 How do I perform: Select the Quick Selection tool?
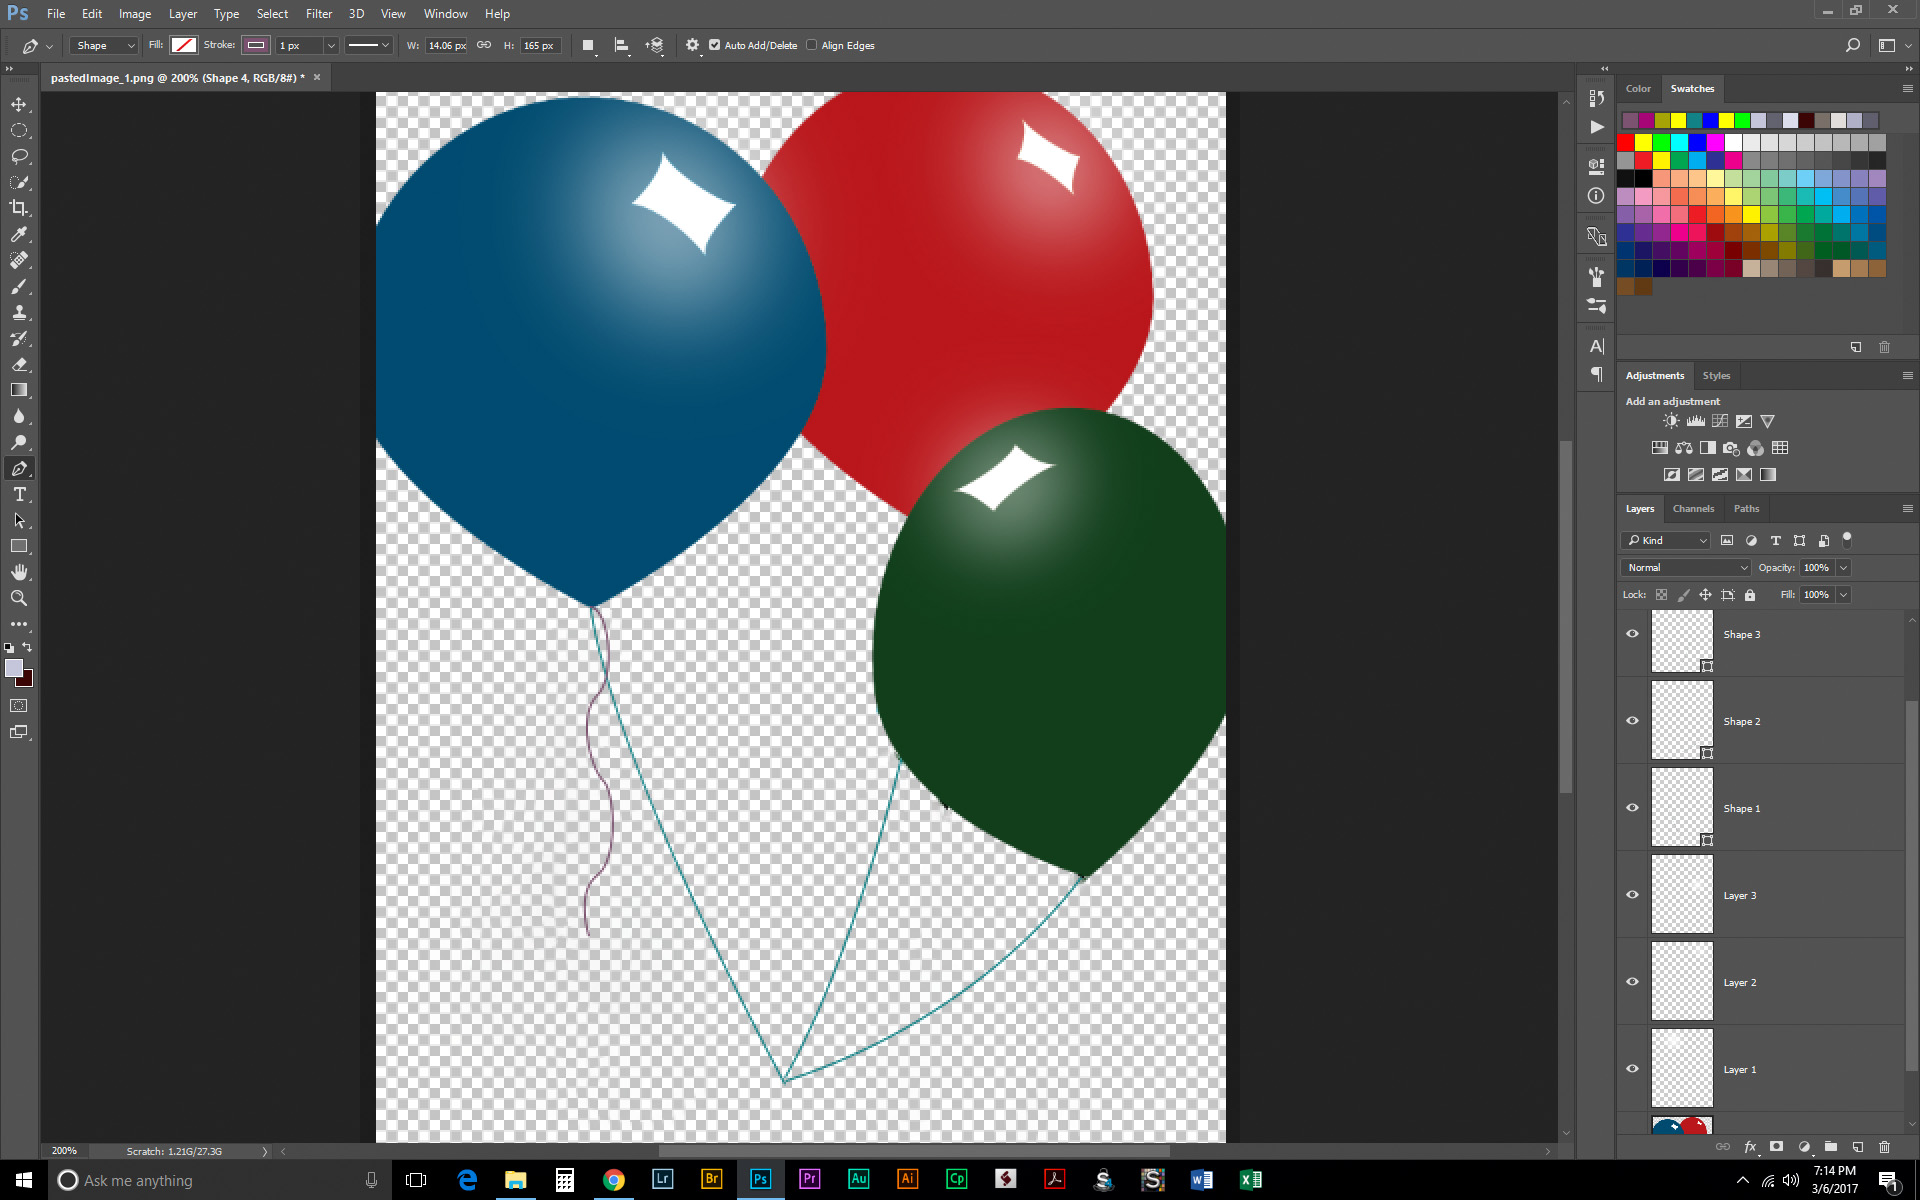pyautogui.click(x=19, y=182)
